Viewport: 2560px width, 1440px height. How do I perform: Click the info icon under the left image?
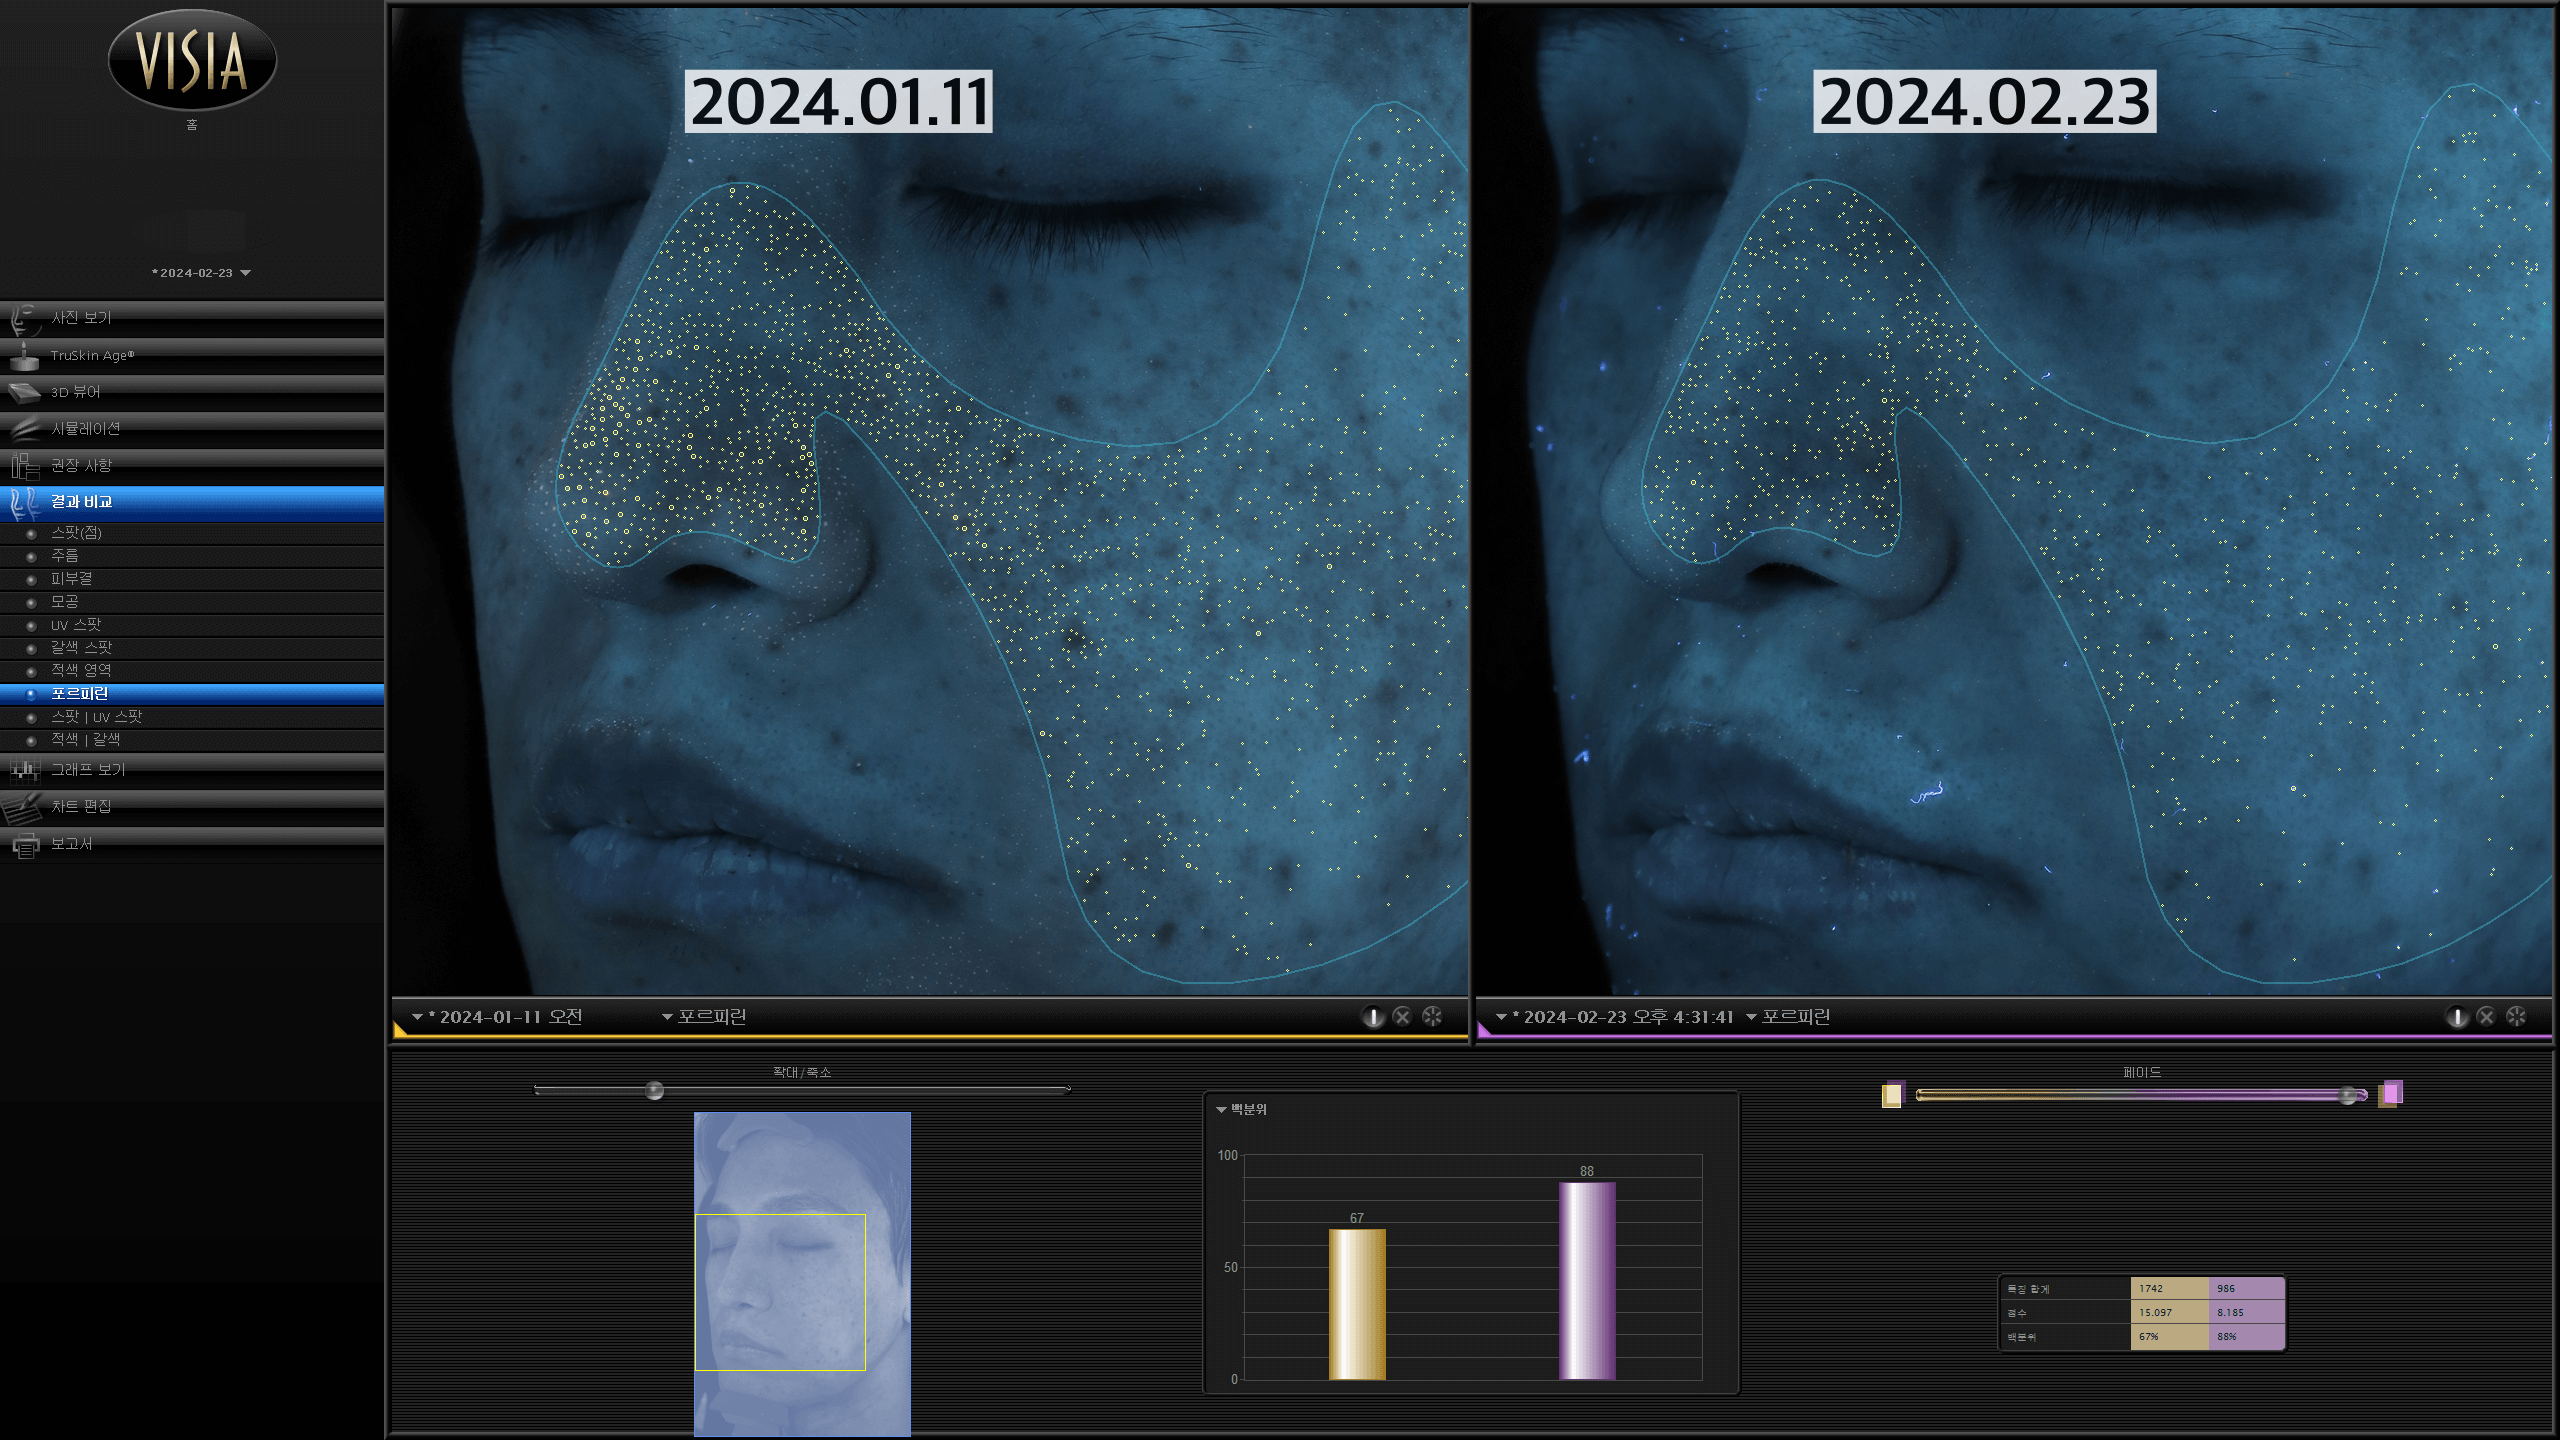click(1373, 1017)
